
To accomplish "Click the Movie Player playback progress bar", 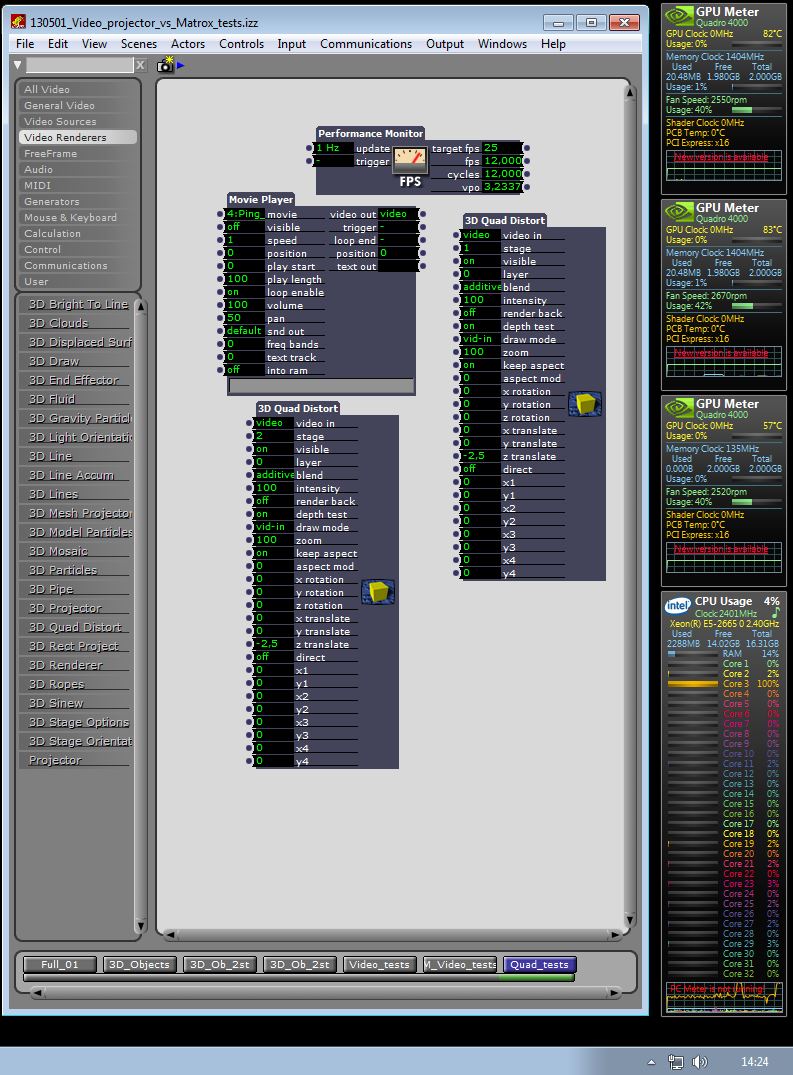I will coord(321,386).
